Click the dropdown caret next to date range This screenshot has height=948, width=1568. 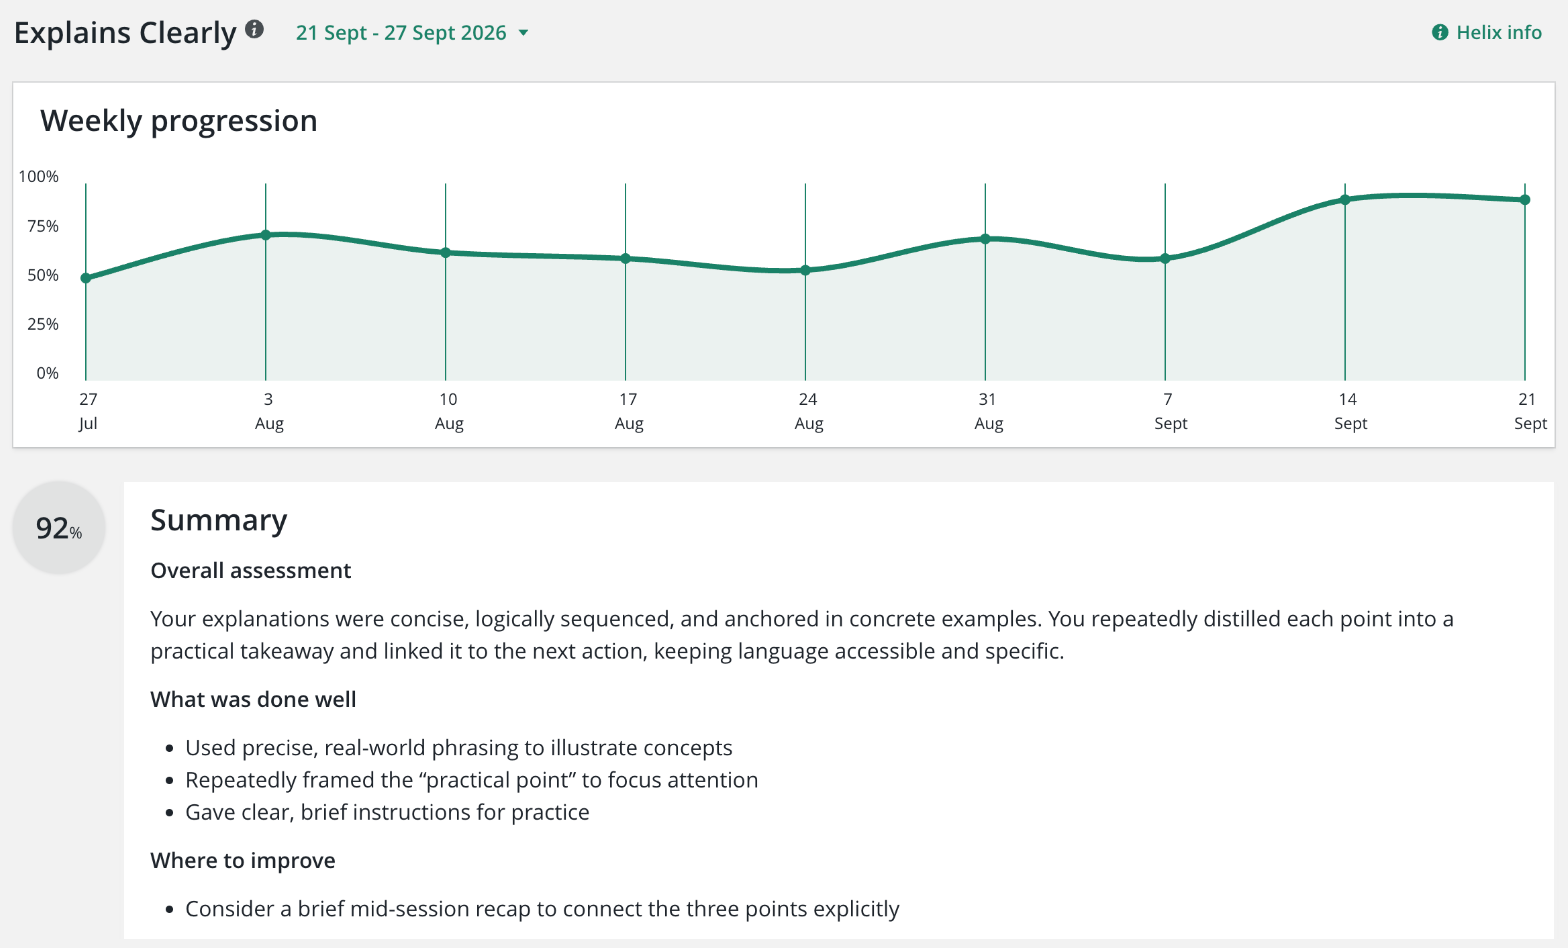point(523,33)
